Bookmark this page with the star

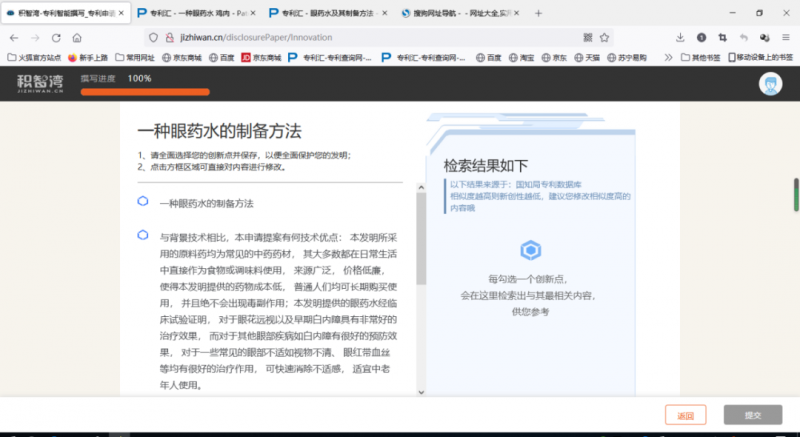pyautogui.click(x=605, y=37)
